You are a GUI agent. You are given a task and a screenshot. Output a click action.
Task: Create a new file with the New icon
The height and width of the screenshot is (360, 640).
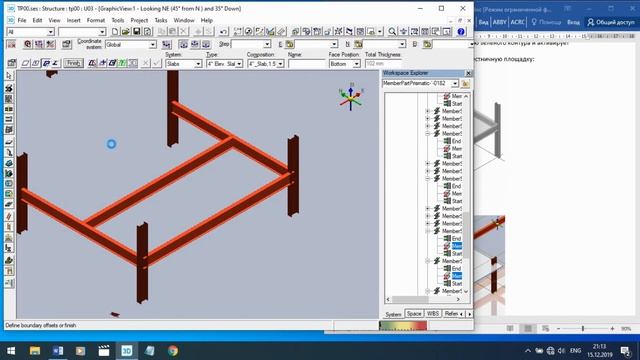115,31
